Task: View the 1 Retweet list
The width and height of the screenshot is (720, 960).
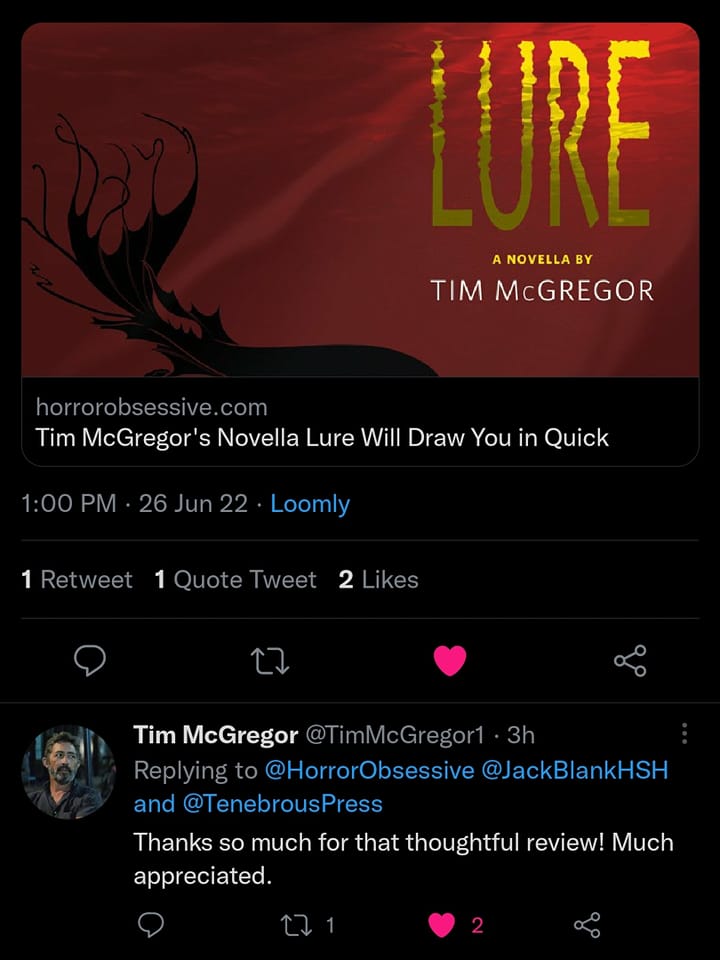Action: (77, 579)
